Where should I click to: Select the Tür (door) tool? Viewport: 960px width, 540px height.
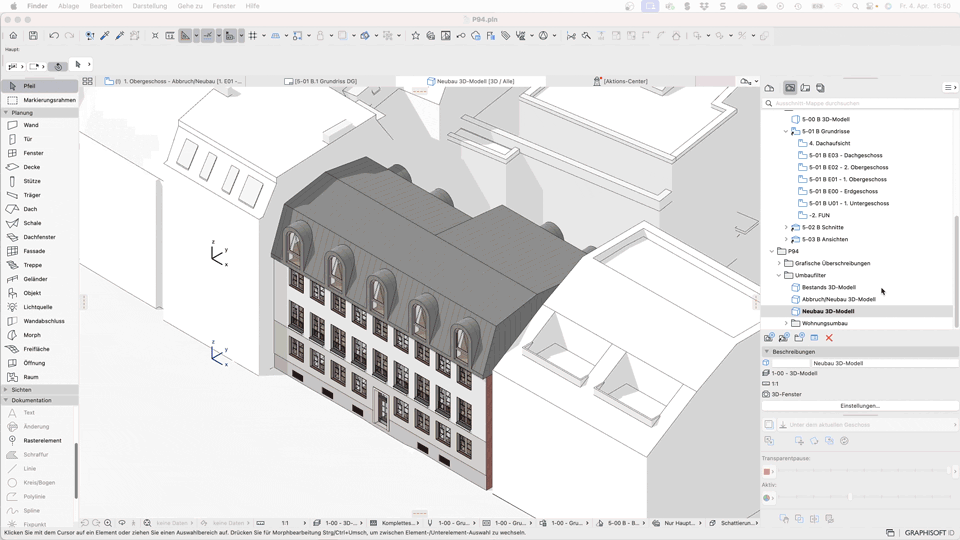pyautogui.click(x=39, y=139)
